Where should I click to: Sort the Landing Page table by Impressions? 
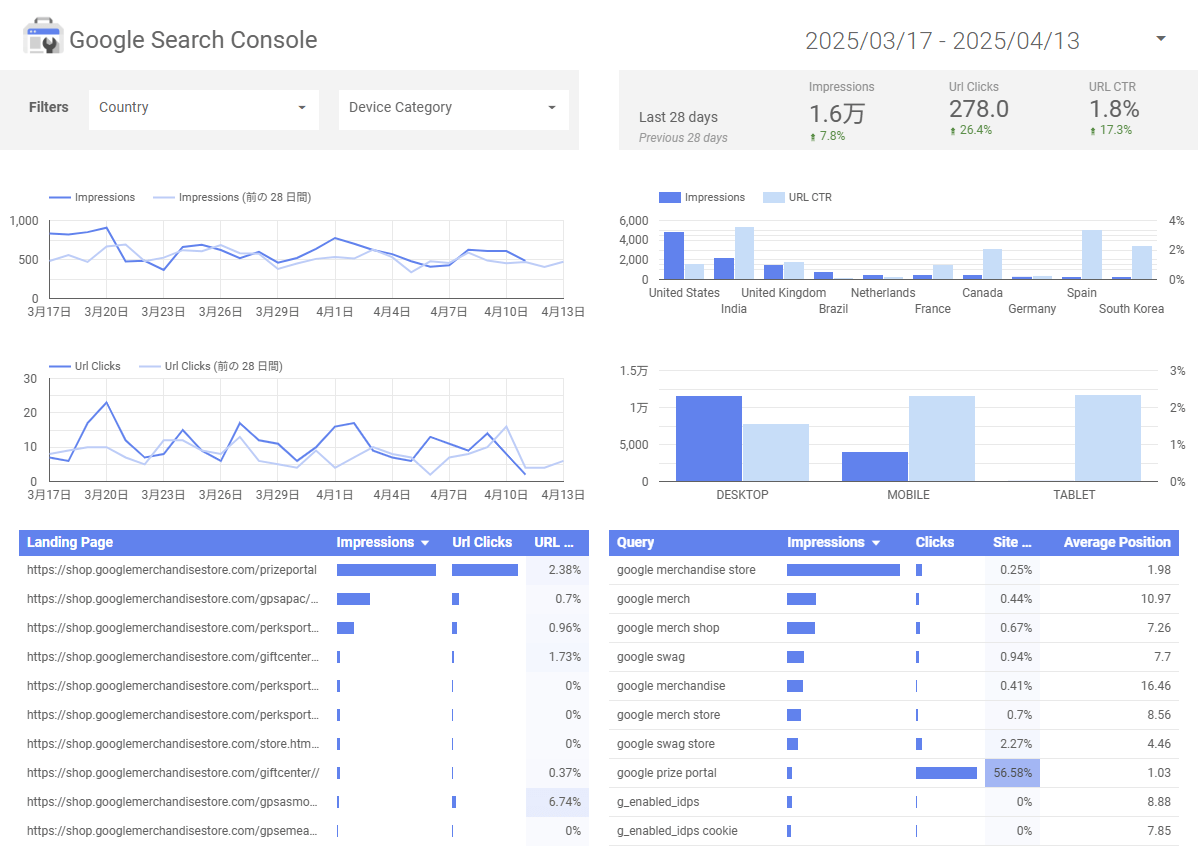click(383, 543)
